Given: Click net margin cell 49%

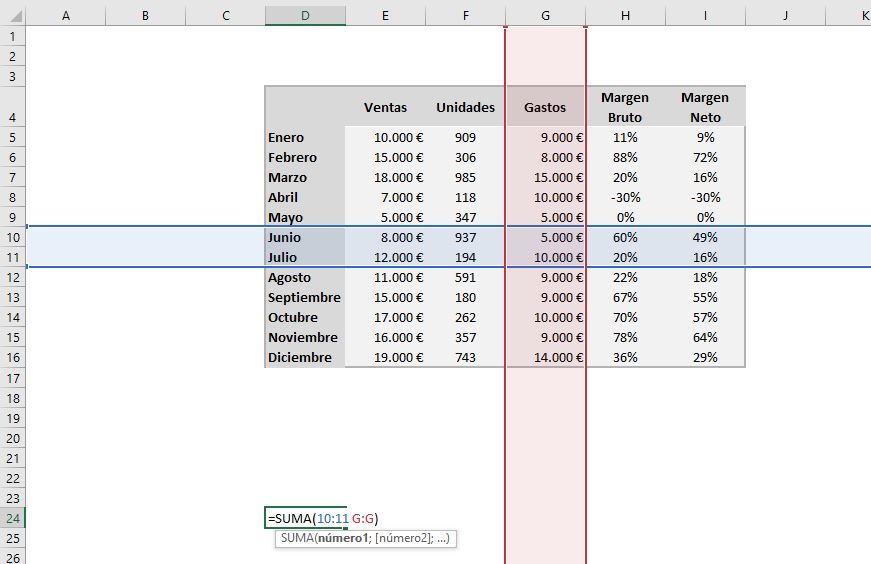Looking at the screenshot, I should pyautogui.click(x=705, y=237).
